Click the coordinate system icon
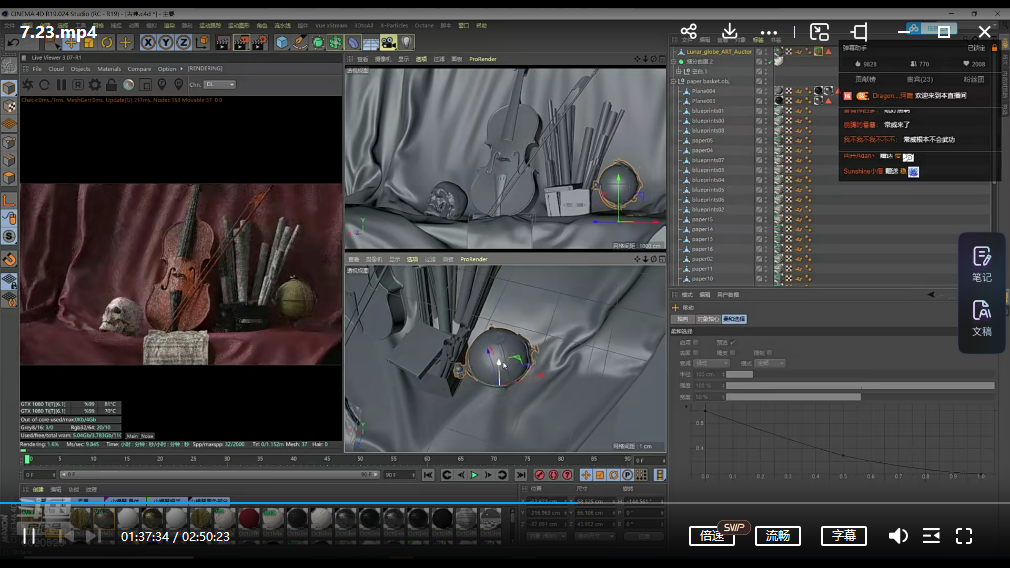Image resolution: width=1010 pixels, height=568 pixels. [202, 43]
